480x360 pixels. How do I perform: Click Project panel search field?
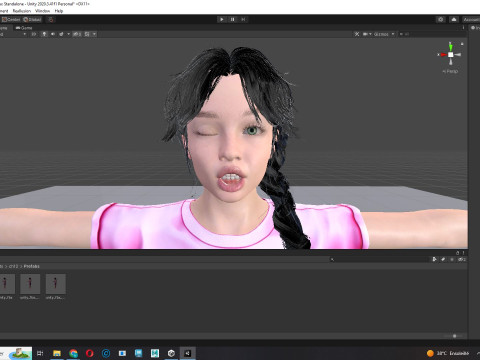pos(378,259)
